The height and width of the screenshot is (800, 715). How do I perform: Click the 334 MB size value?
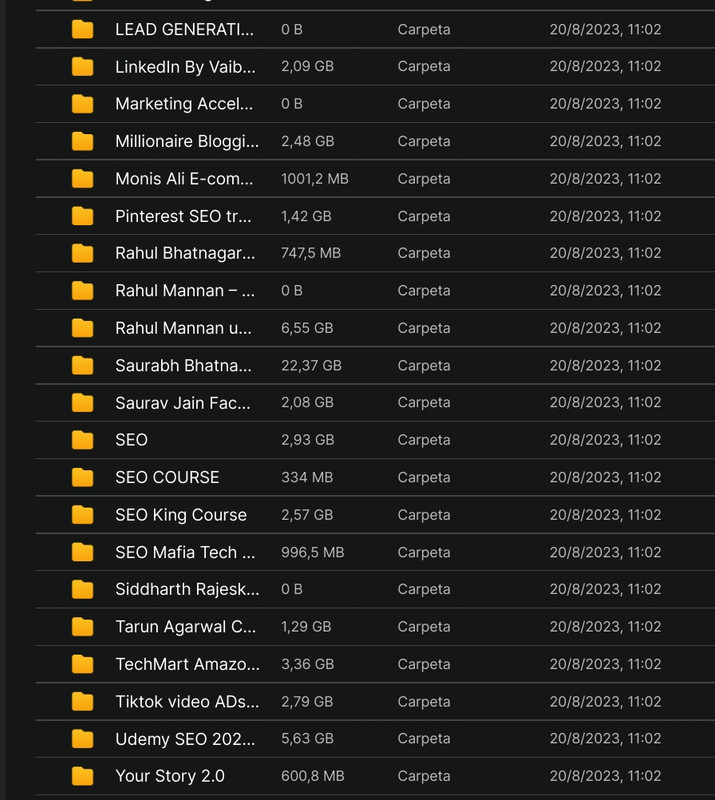pyautogui.click(x=307, y=477)
